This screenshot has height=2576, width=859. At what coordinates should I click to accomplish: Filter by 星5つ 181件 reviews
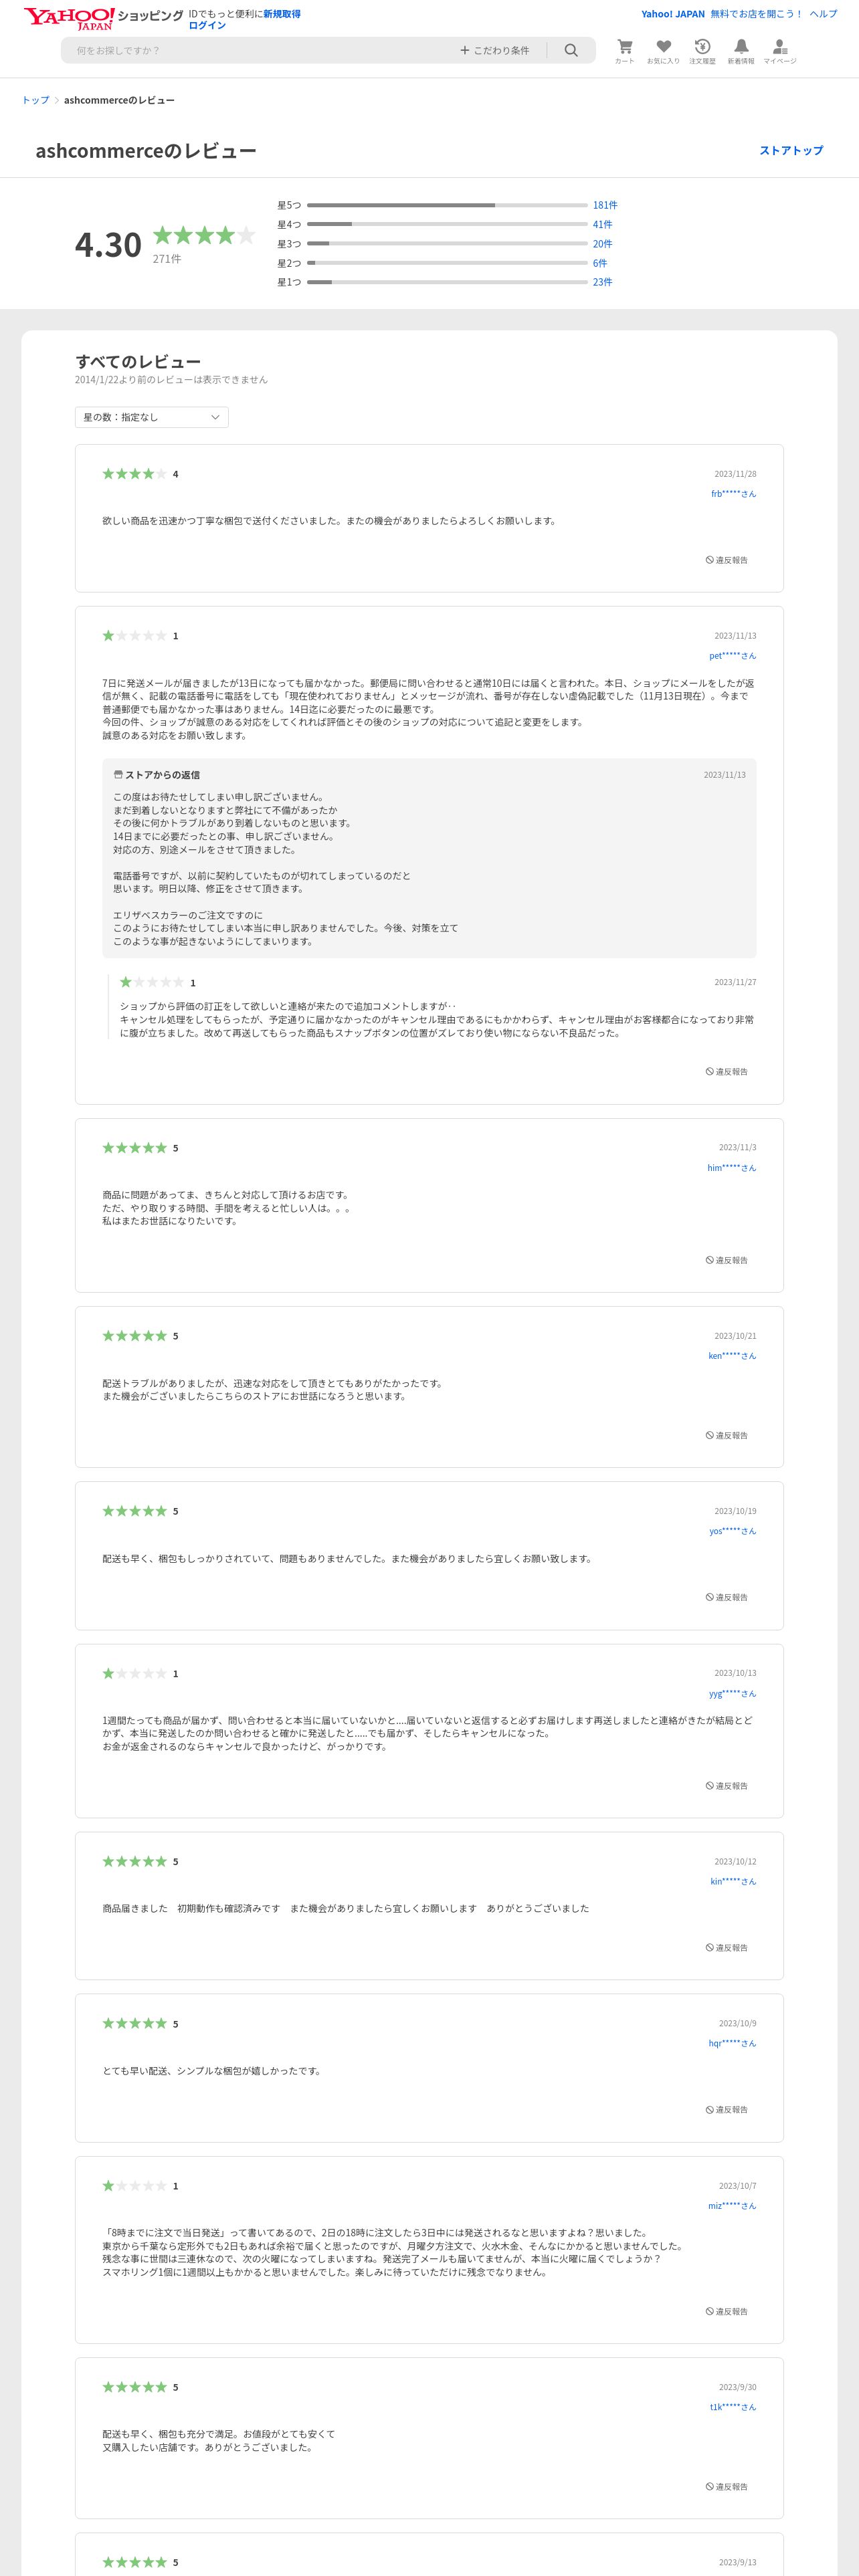click(605, 205)
